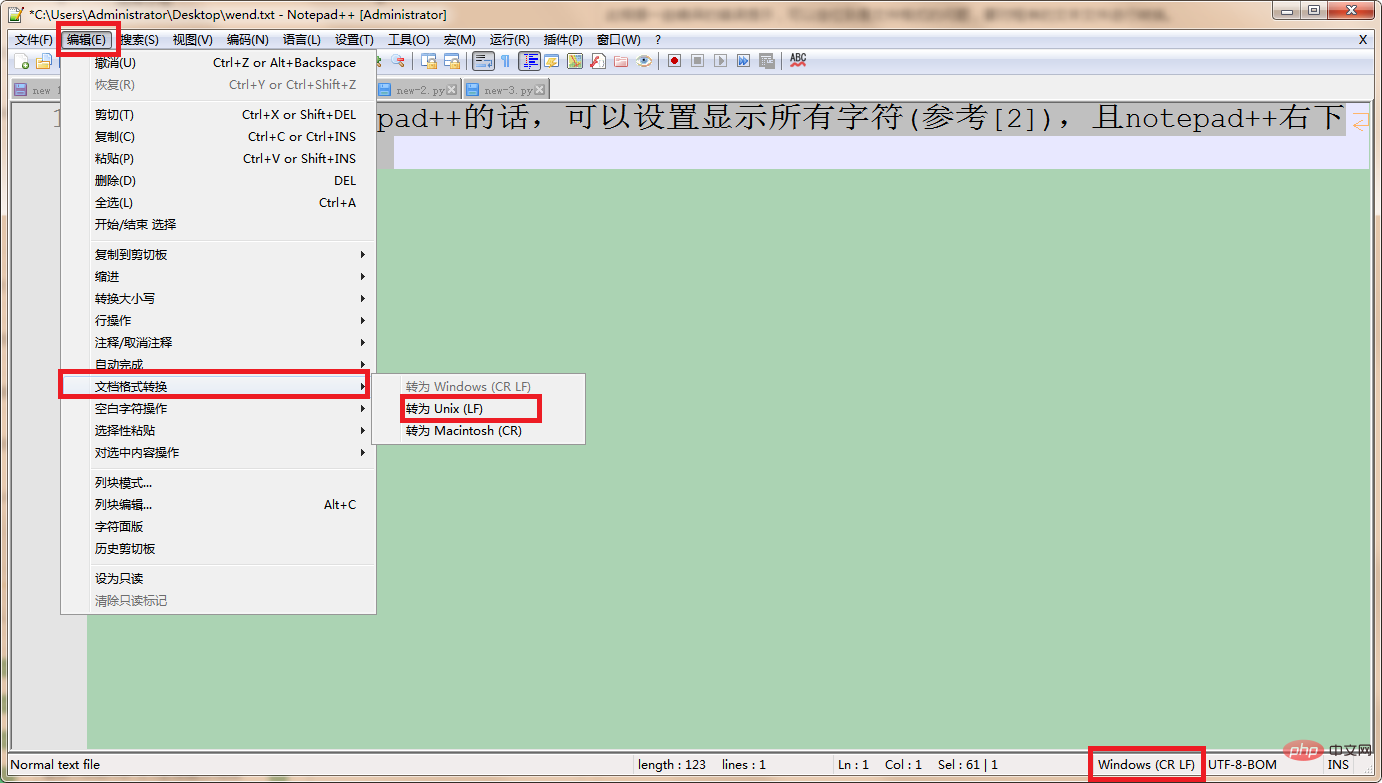Image resolution: width=1382 pixels, height=783 pixels.
Task: Select 粘贴(P) paste menu entry
Action: click(x=218, y=159)
